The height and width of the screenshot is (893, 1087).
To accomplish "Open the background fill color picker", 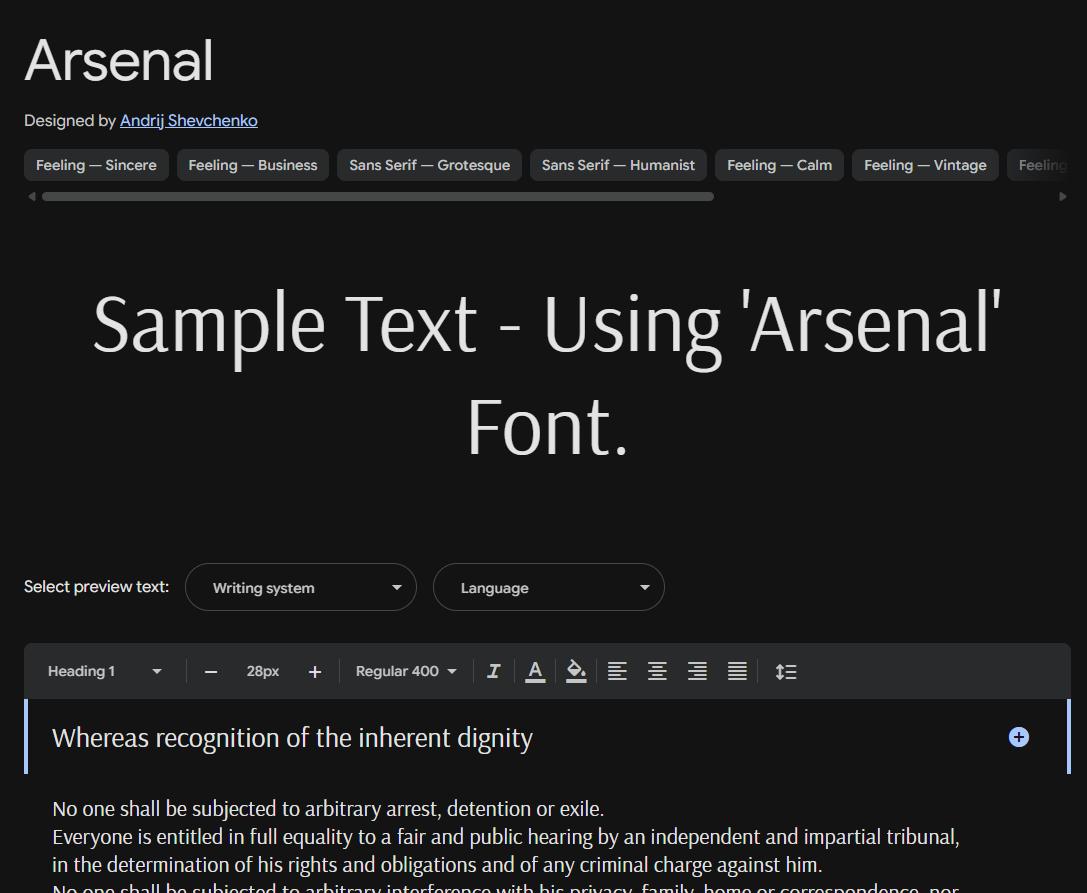I will (576, 671).
